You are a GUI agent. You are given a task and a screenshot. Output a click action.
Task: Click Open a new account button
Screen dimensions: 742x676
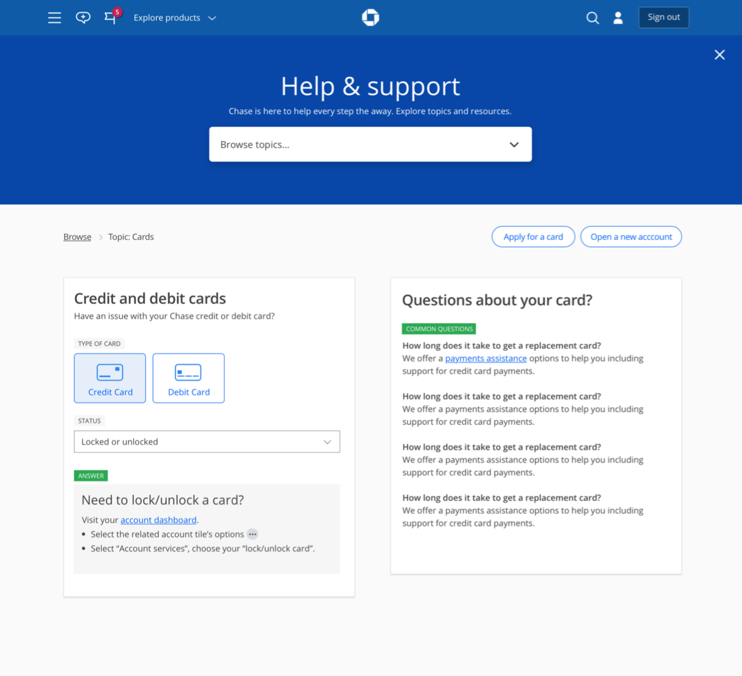point(631,237)
